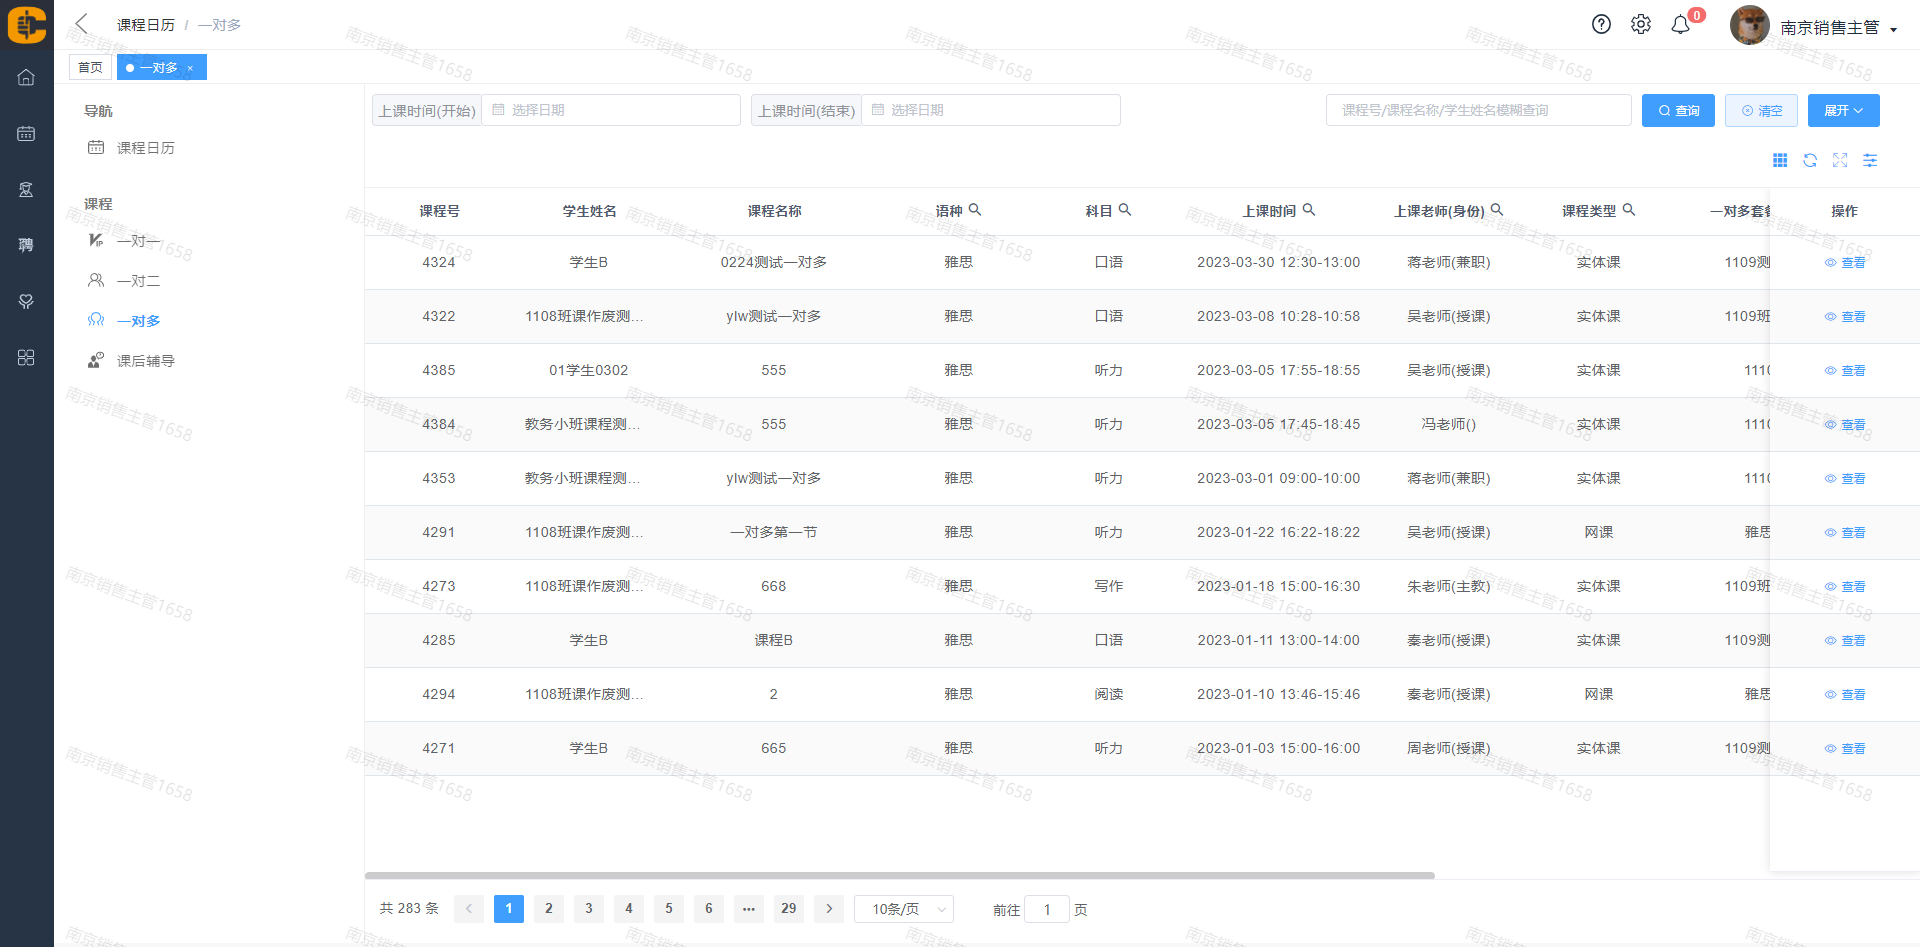The width and height of the screenshot is (1920, 947).
Task: Toggle fullscreen table view icon
Action: [1840, 160]
